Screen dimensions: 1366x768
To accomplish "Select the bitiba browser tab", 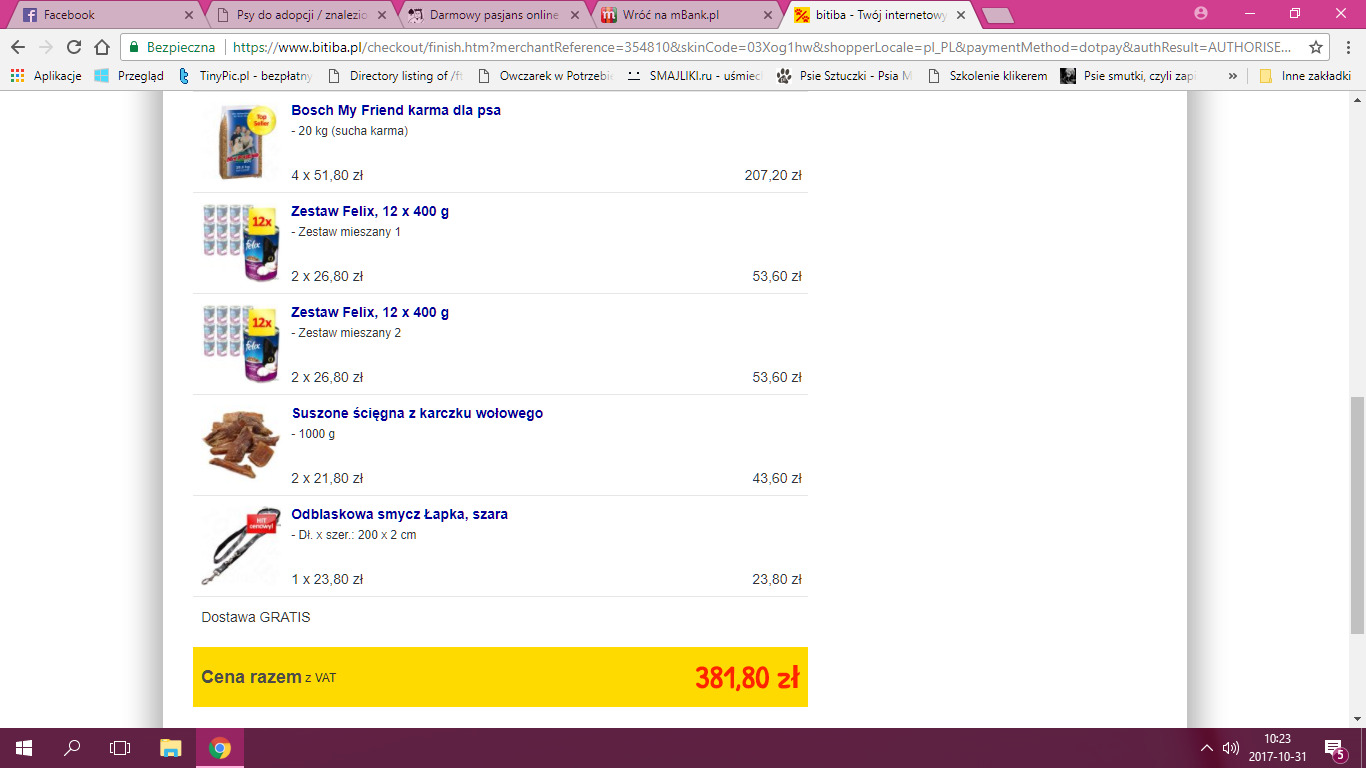I will pyautogui.click(x=879, y=15).
